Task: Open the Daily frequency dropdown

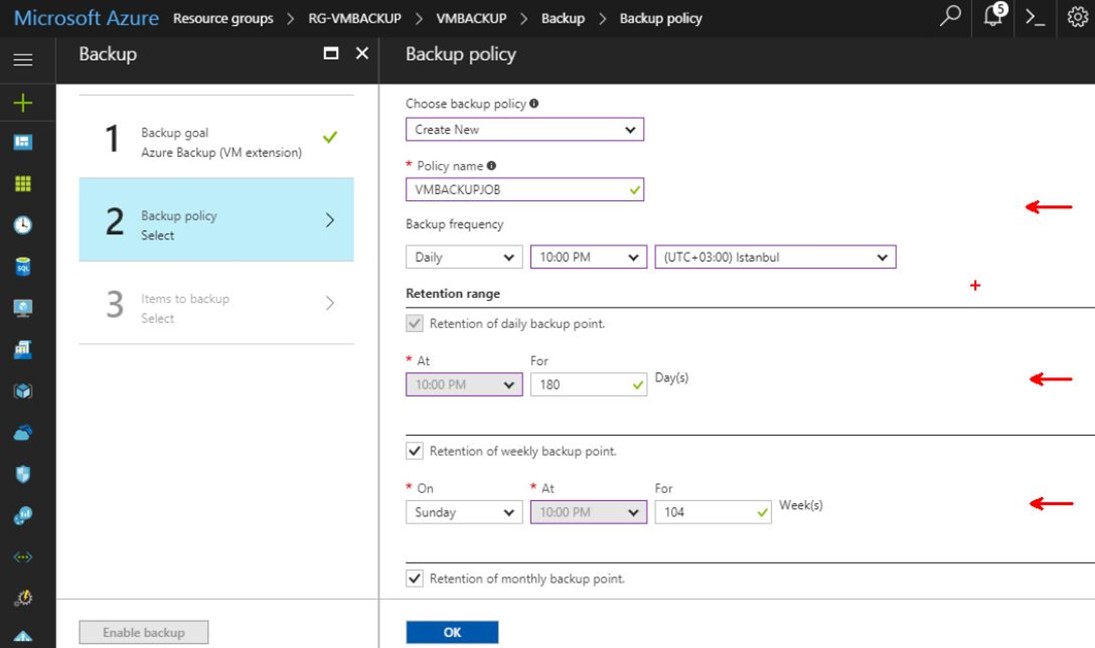Action: tap(464, 257)
